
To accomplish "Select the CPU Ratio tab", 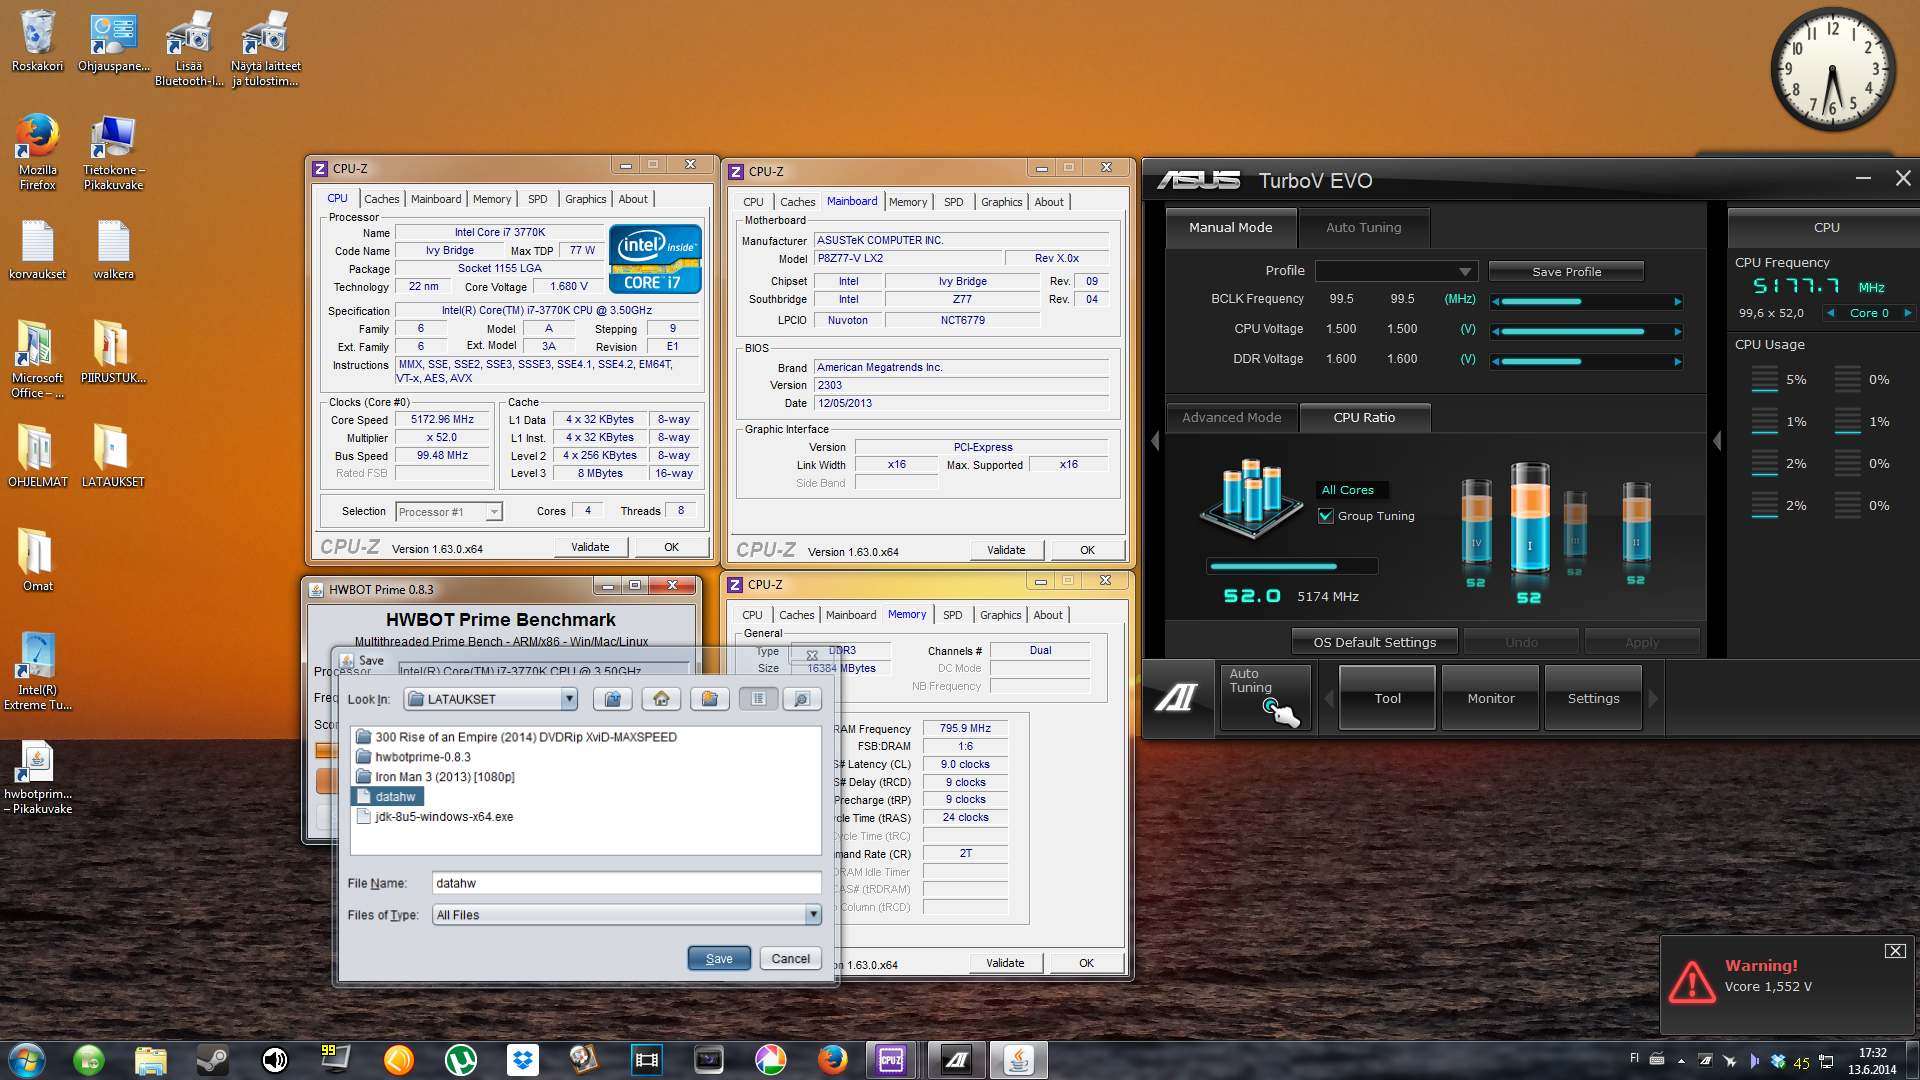I will (1364, 418).
